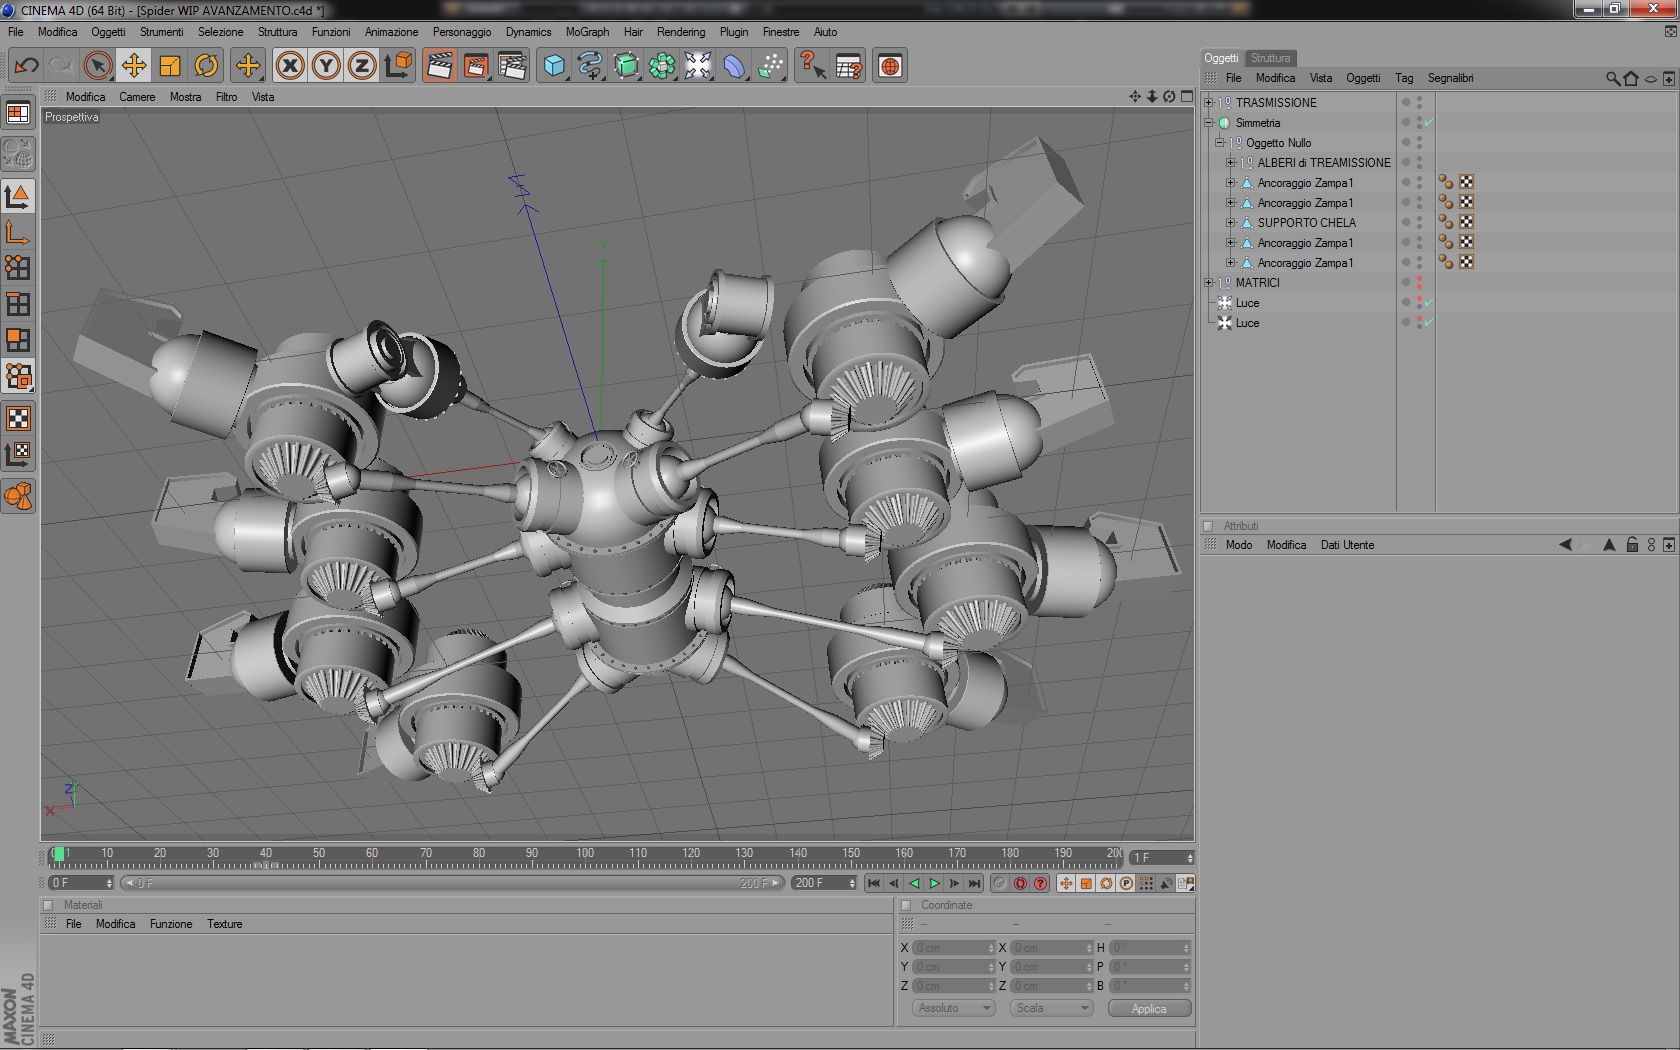Toggle the X axis lock
The image size is (1680, 1050).
pos(290,66)
